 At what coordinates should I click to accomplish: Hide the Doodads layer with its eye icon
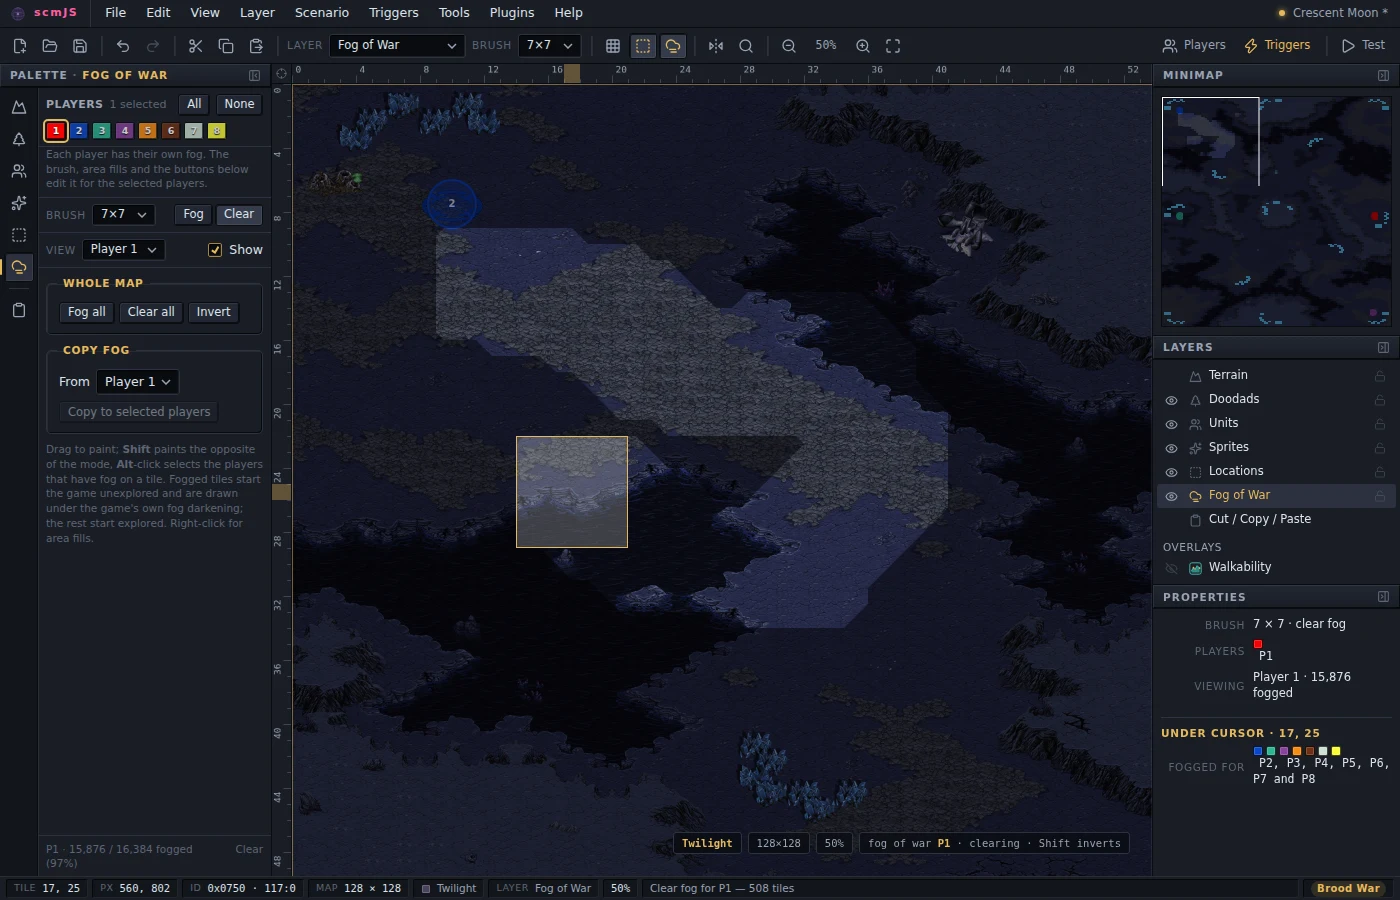tap(1171, 400)
